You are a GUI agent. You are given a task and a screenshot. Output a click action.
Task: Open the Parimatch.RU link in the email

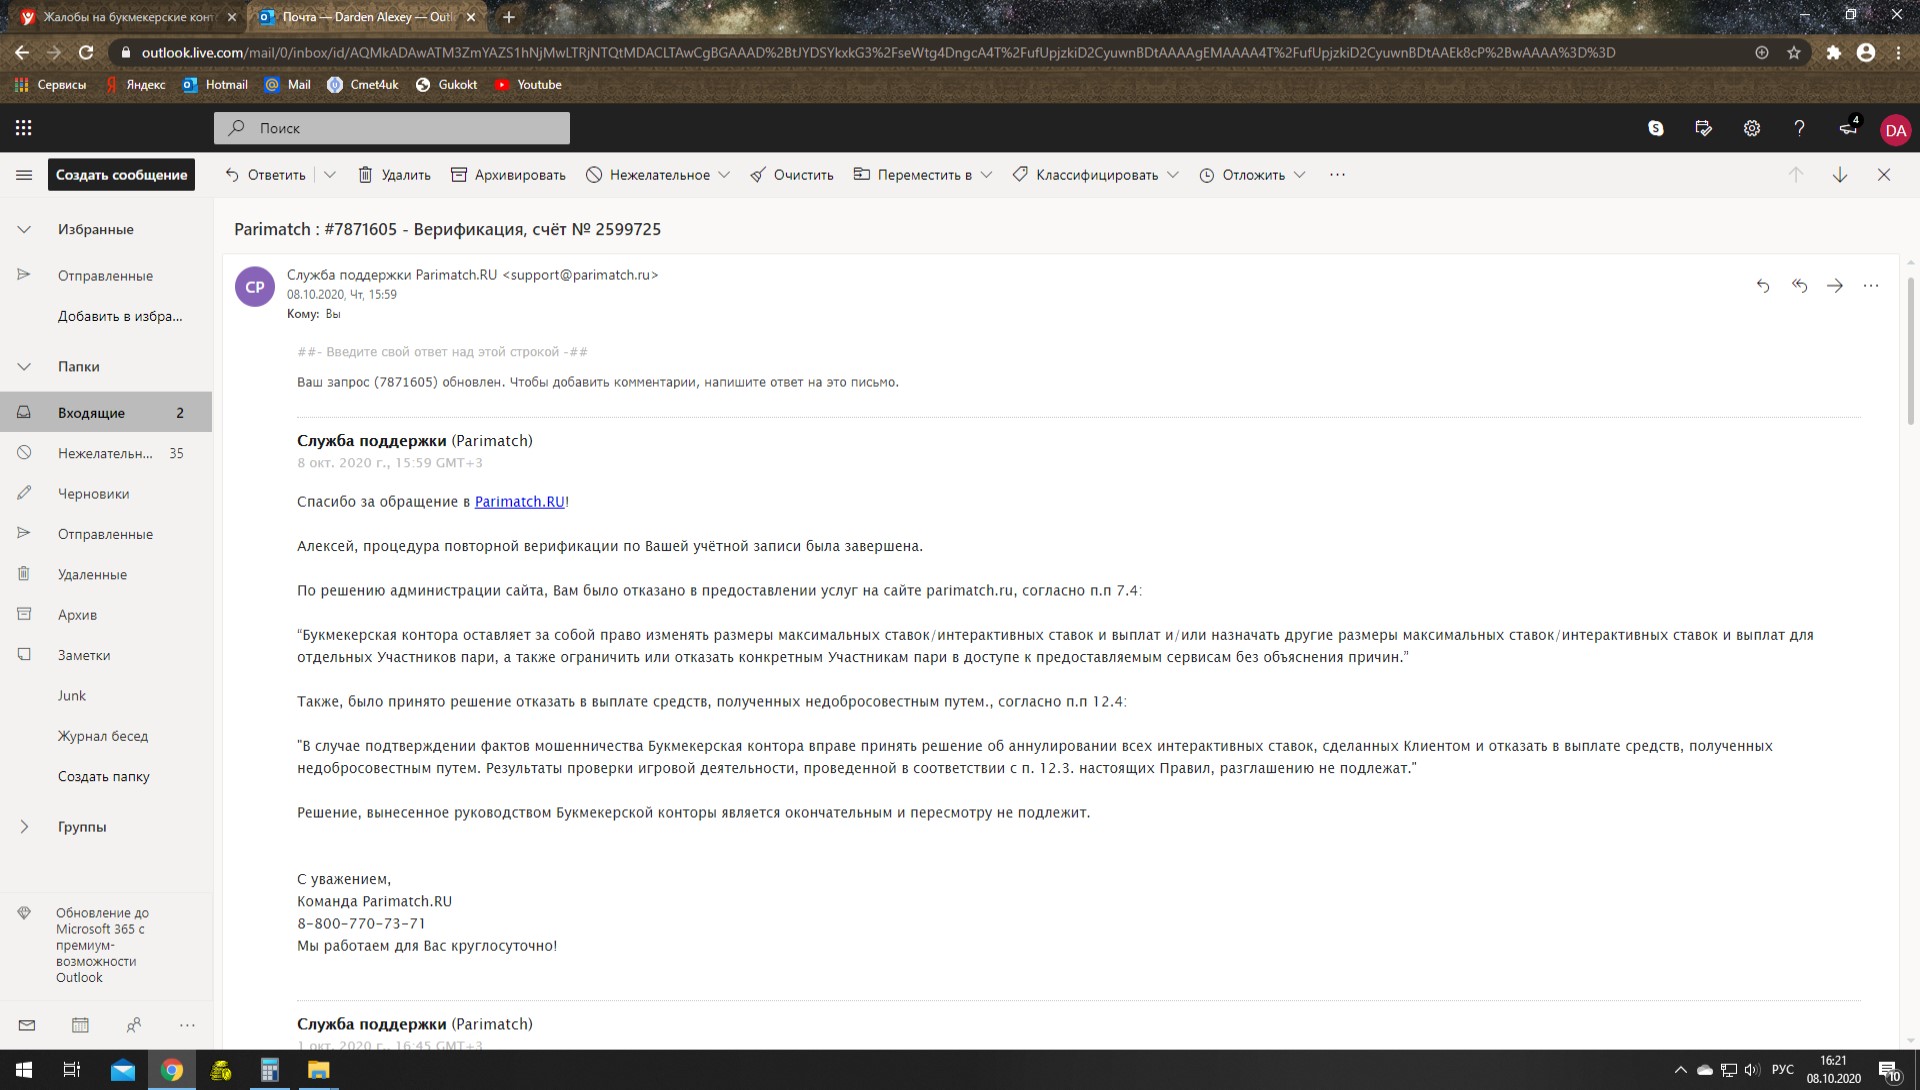pos(519,502)
